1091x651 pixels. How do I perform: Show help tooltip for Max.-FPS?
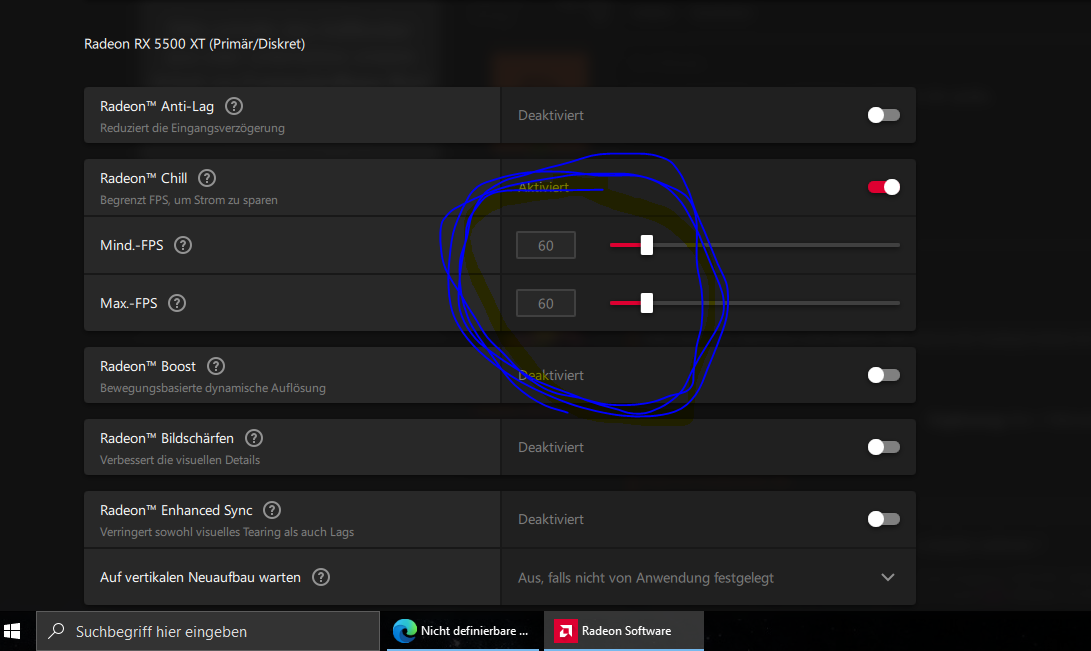[x=177, y=303]
